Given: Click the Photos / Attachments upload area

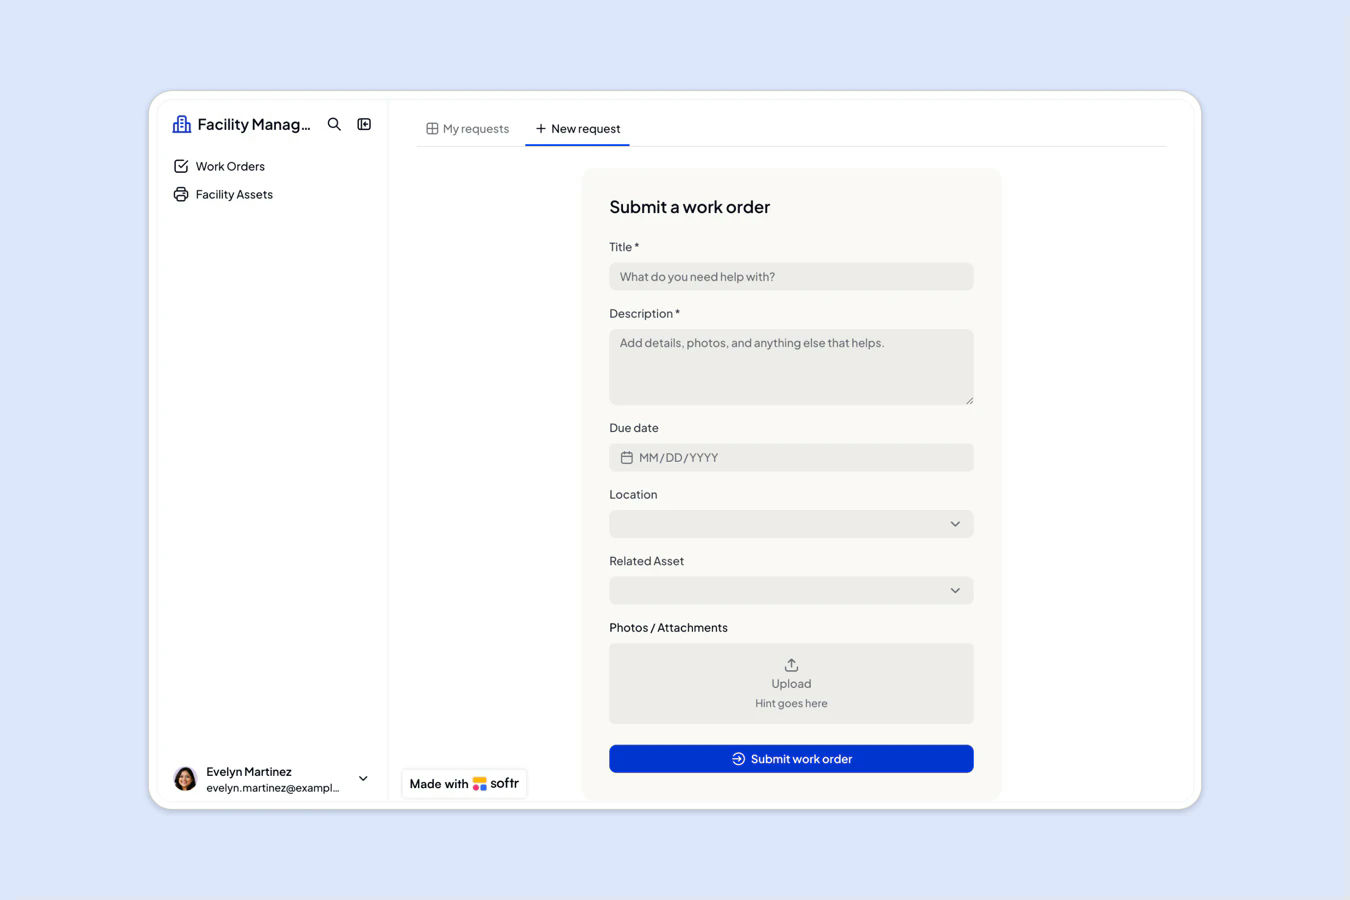Looking at the screenshot, I should click(791, 684).
